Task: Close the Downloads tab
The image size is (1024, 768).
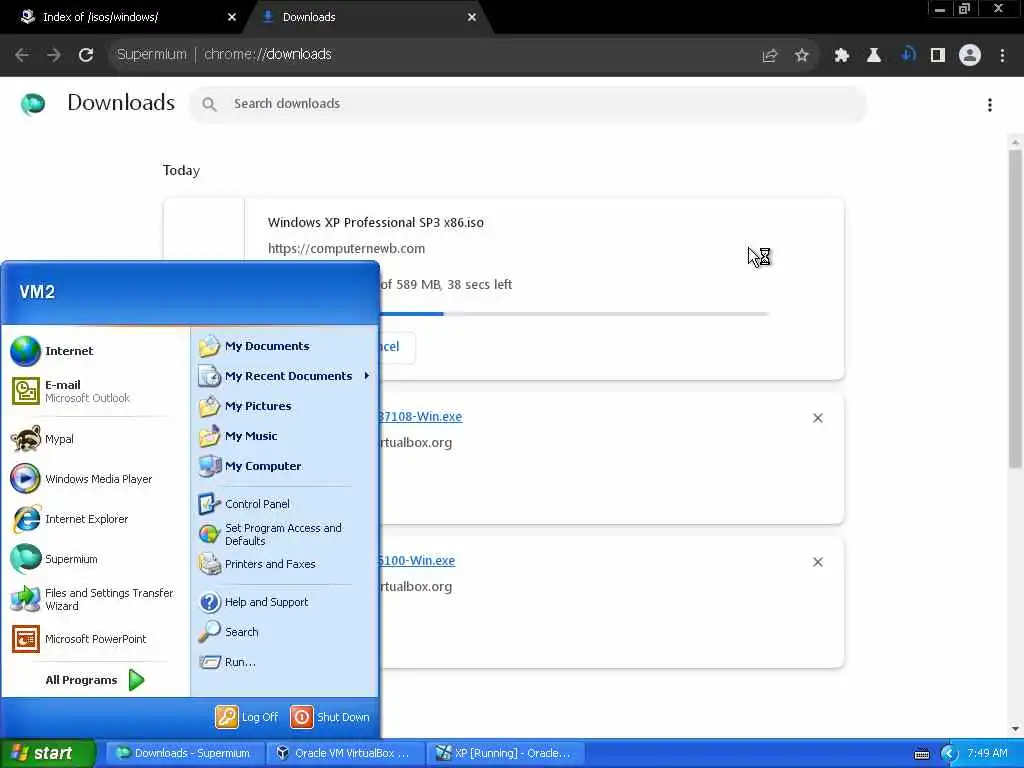Action: [x=472, y=17]
